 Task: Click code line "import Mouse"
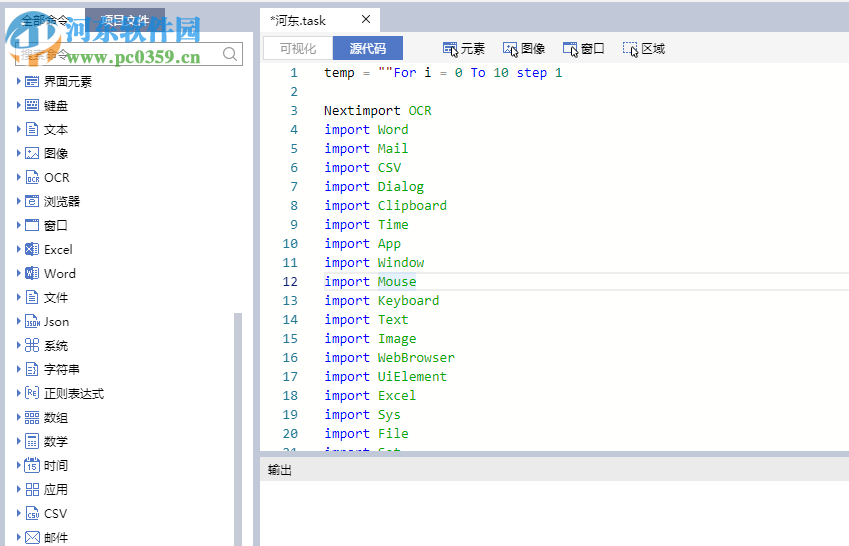click(370, 282)
